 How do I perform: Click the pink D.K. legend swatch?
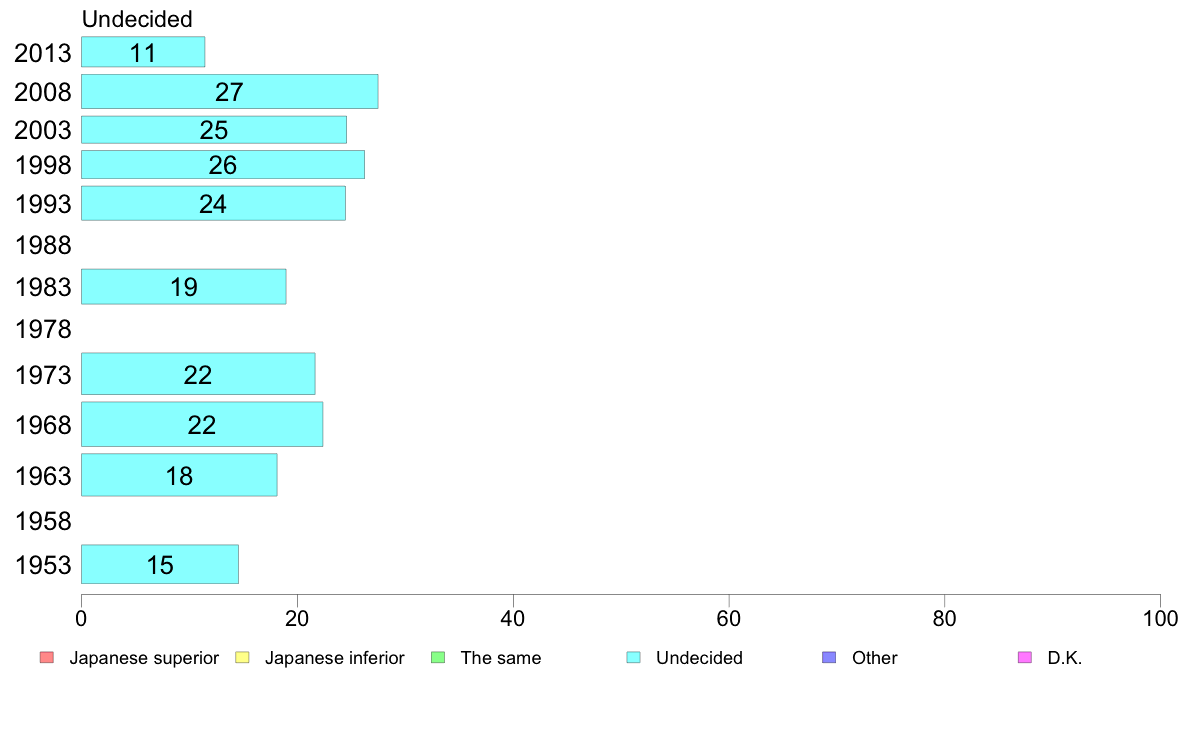(x=1024, y=657)
